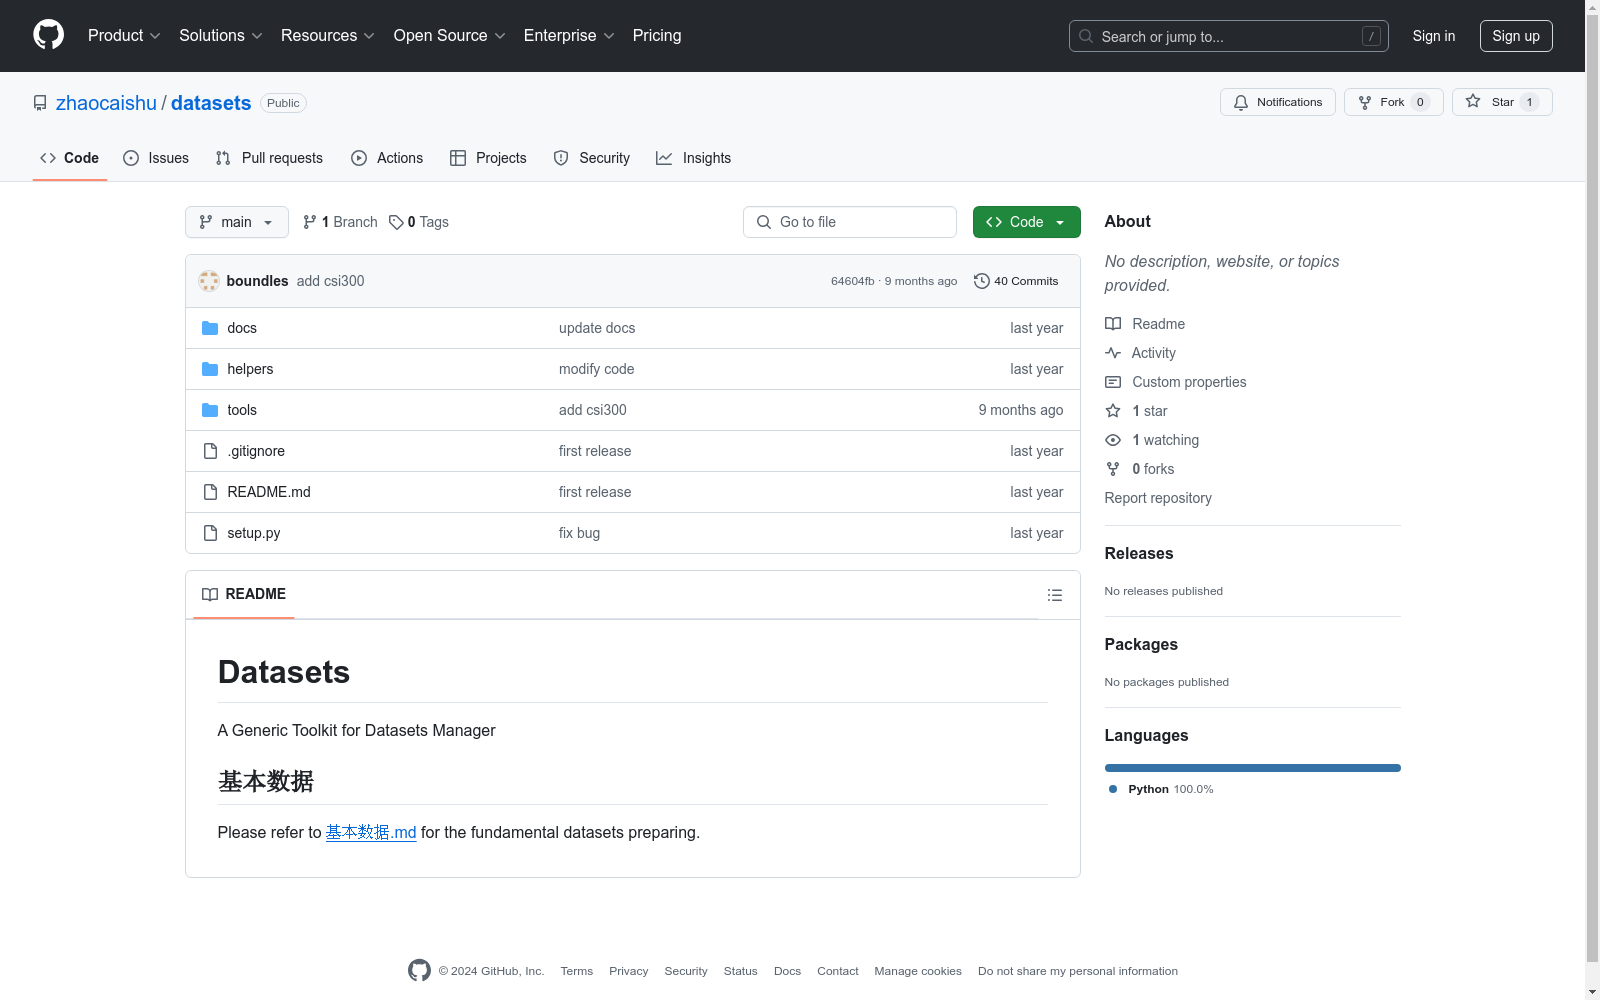Click the boundles user avatar

tap(209, 281)
